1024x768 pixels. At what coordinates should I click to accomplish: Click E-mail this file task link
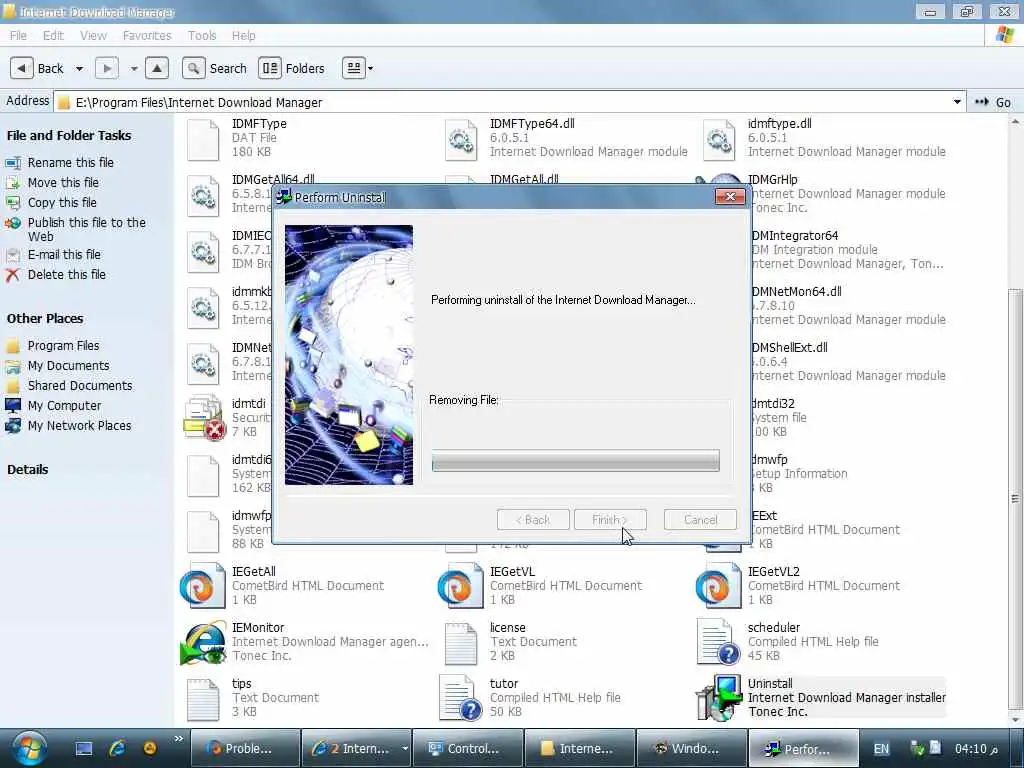[x=64, y=255]
